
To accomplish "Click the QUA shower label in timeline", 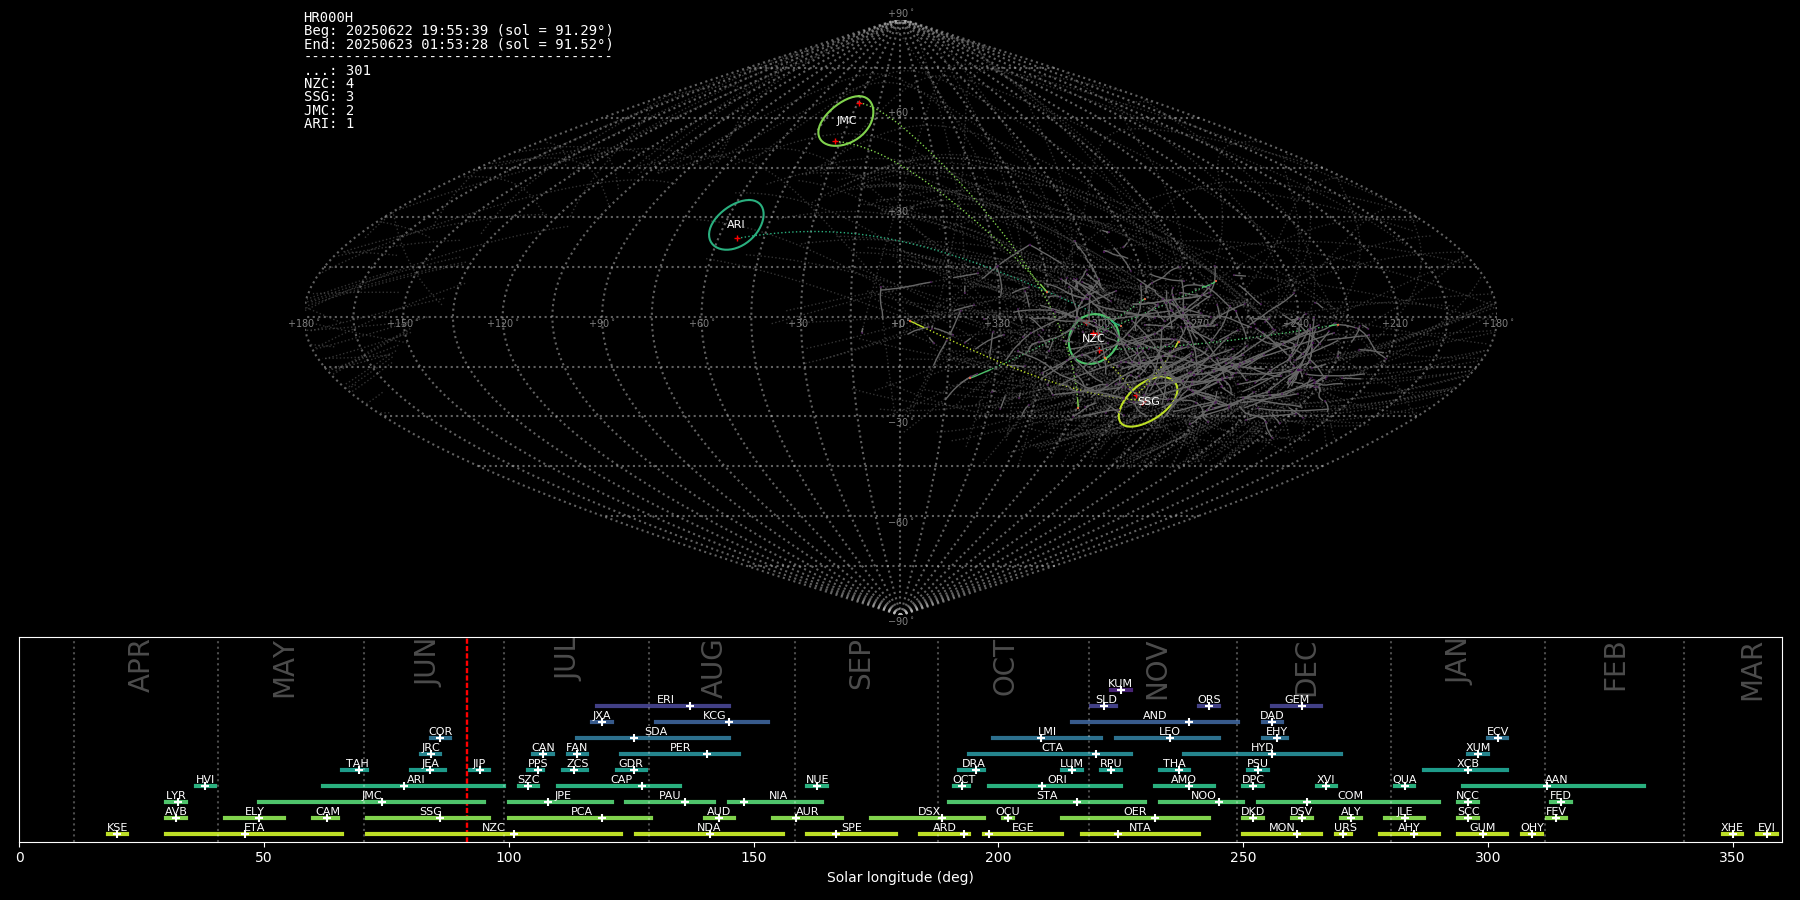I will pos(1404,779).
